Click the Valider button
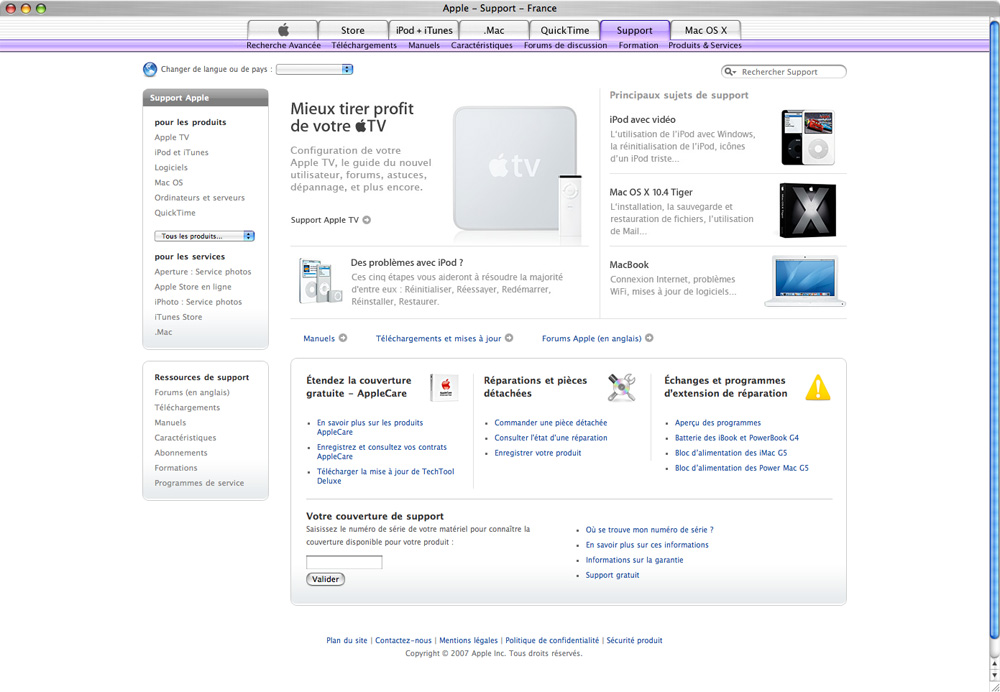 point(325,579)
